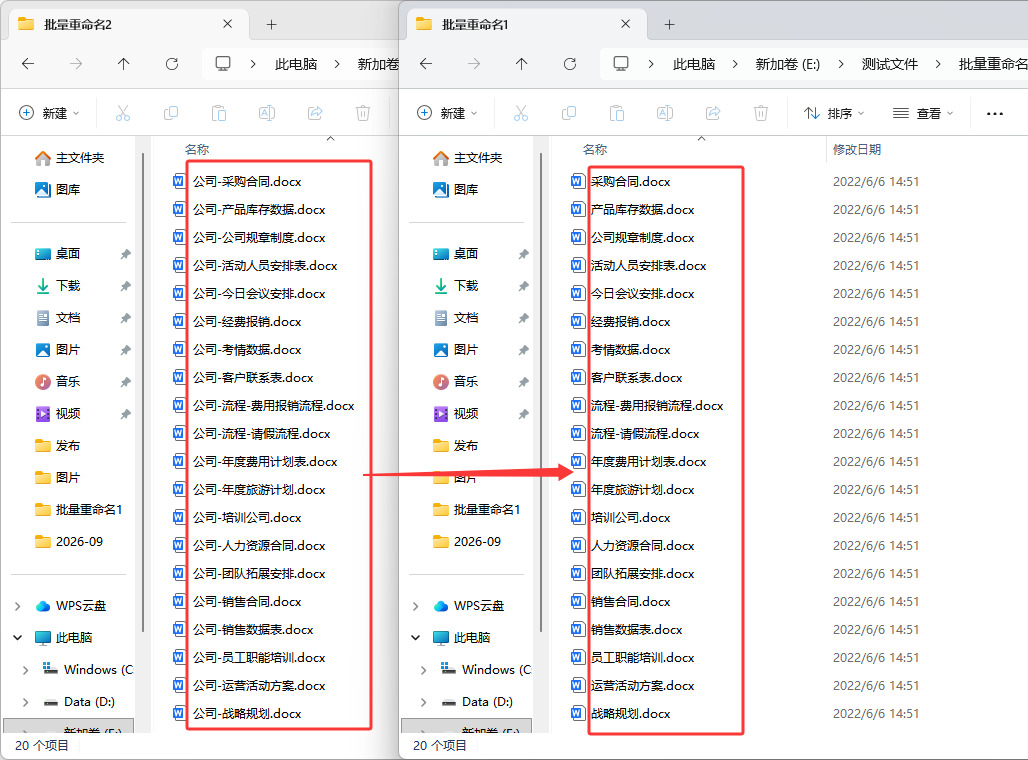Go back in the 批量重命名2 window
The height and width of the screenshot is (760, 1028).
click(x=28, y=64)
